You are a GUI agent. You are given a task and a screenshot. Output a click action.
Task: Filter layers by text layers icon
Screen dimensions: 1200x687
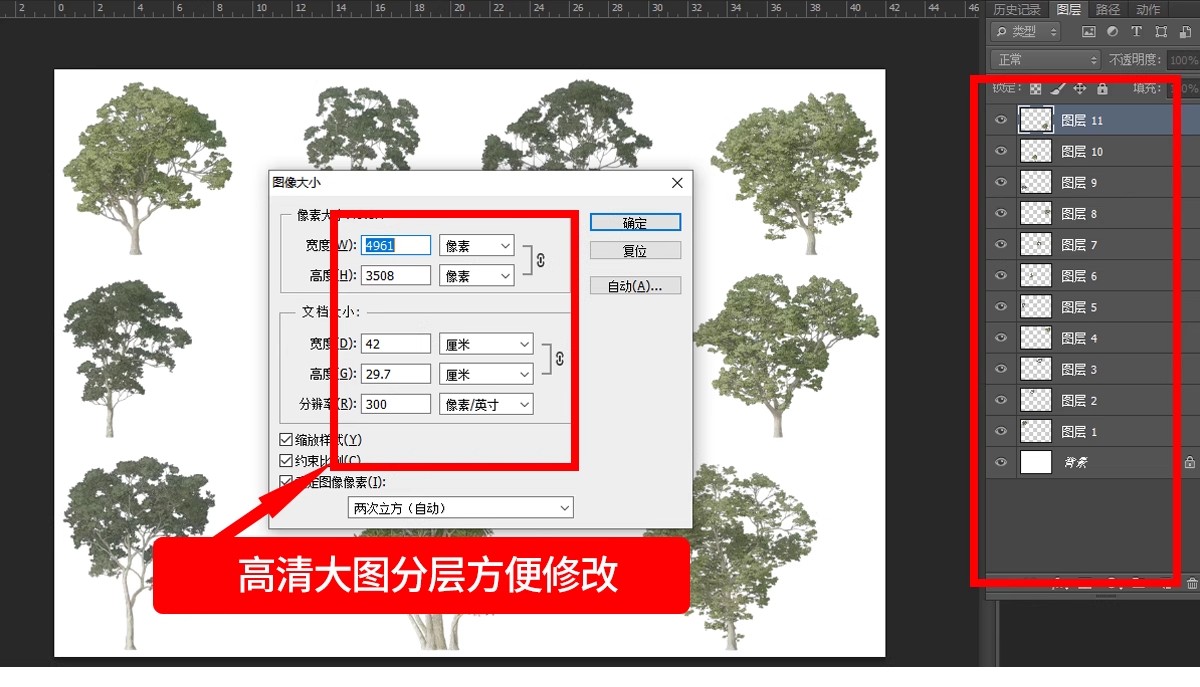point(1136,31)
